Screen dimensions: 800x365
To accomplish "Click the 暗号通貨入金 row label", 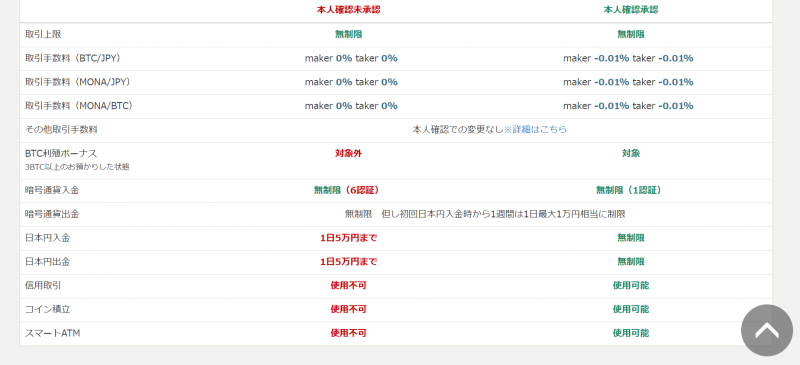I will [52, 190].
